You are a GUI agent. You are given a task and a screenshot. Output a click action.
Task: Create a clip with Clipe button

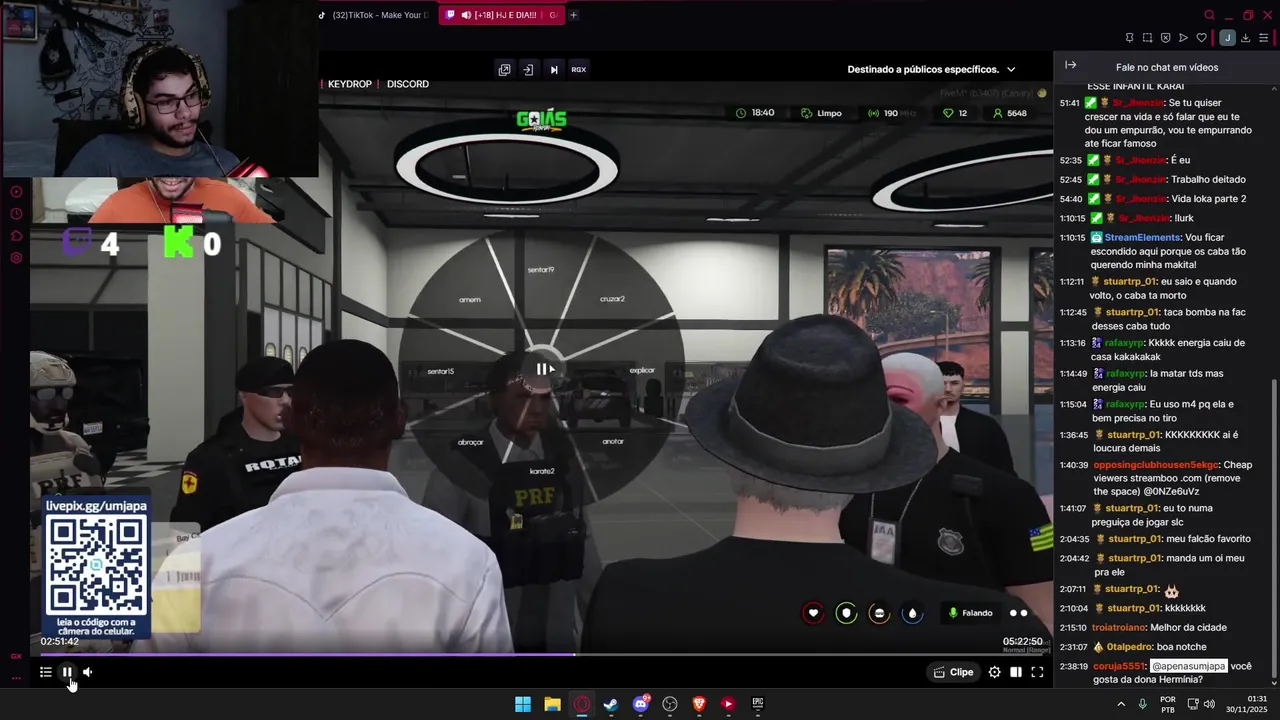coord(953,672)
